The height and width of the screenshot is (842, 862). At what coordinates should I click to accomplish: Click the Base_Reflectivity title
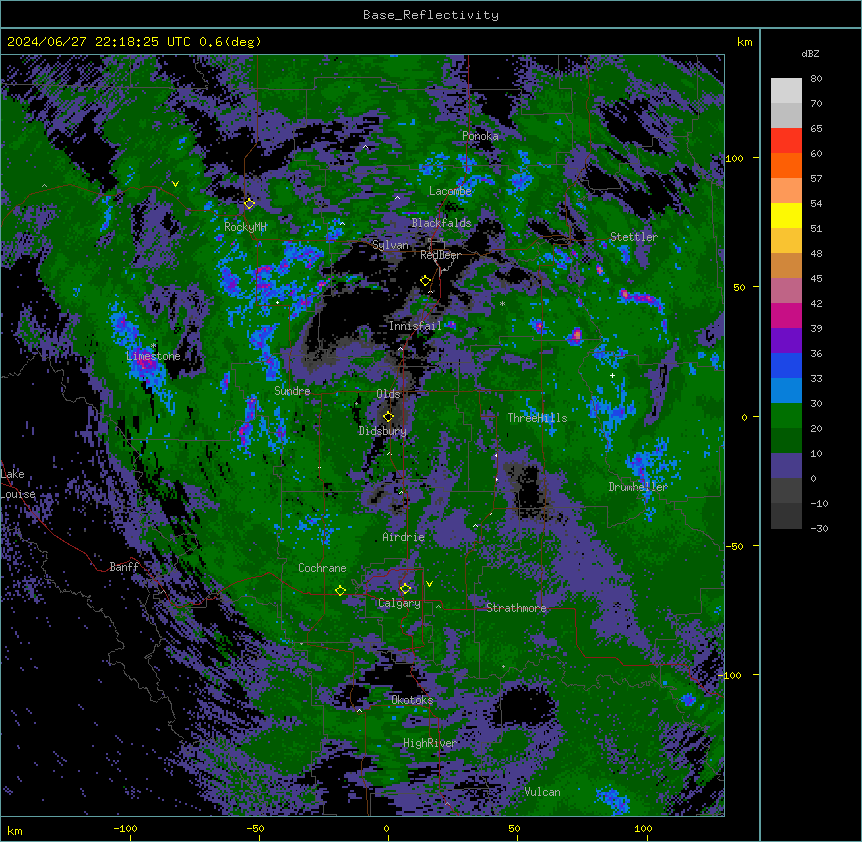click(431, 15)
